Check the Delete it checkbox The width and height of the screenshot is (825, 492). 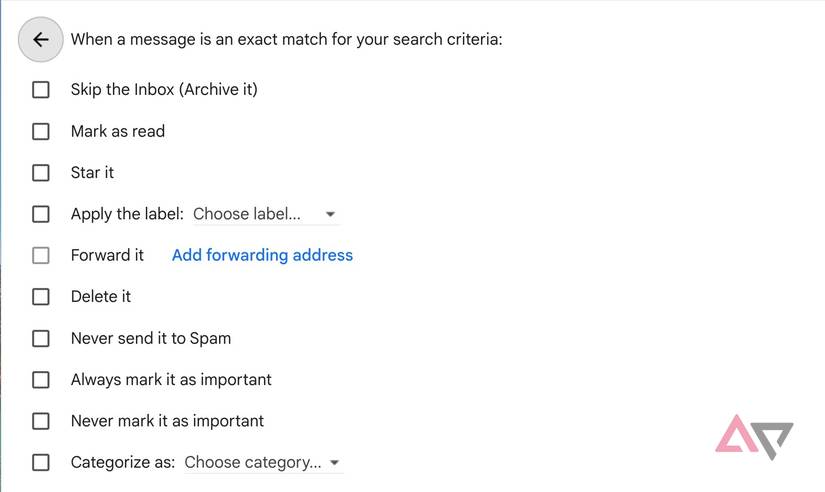(x=41, y=297)
